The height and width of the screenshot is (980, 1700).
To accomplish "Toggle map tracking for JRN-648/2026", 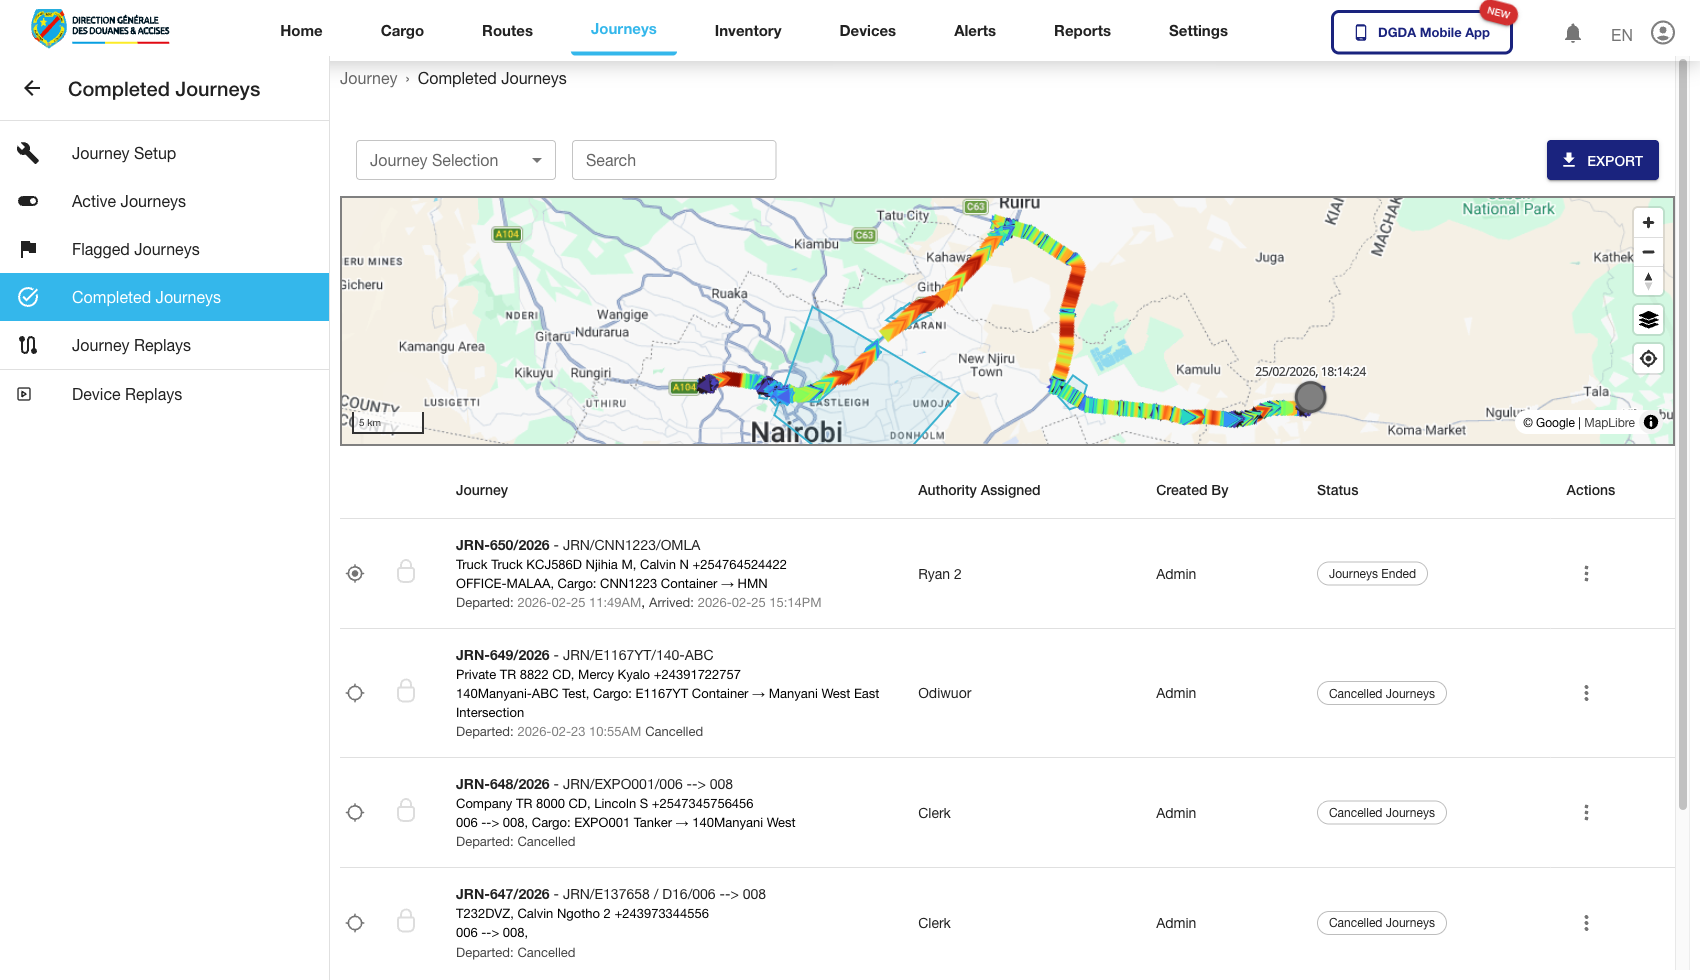I will pyautogui.click(x=355, y=813).
